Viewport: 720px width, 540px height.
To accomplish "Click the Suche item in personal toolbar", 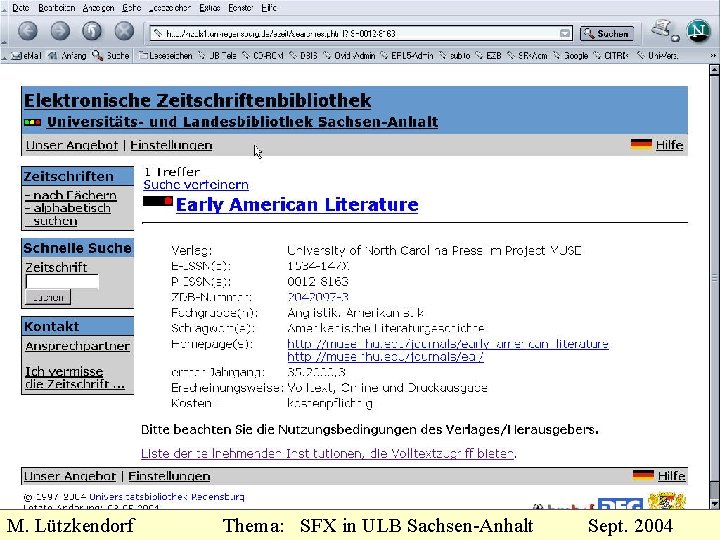I will pyautogui.click(x=111, y=56).
